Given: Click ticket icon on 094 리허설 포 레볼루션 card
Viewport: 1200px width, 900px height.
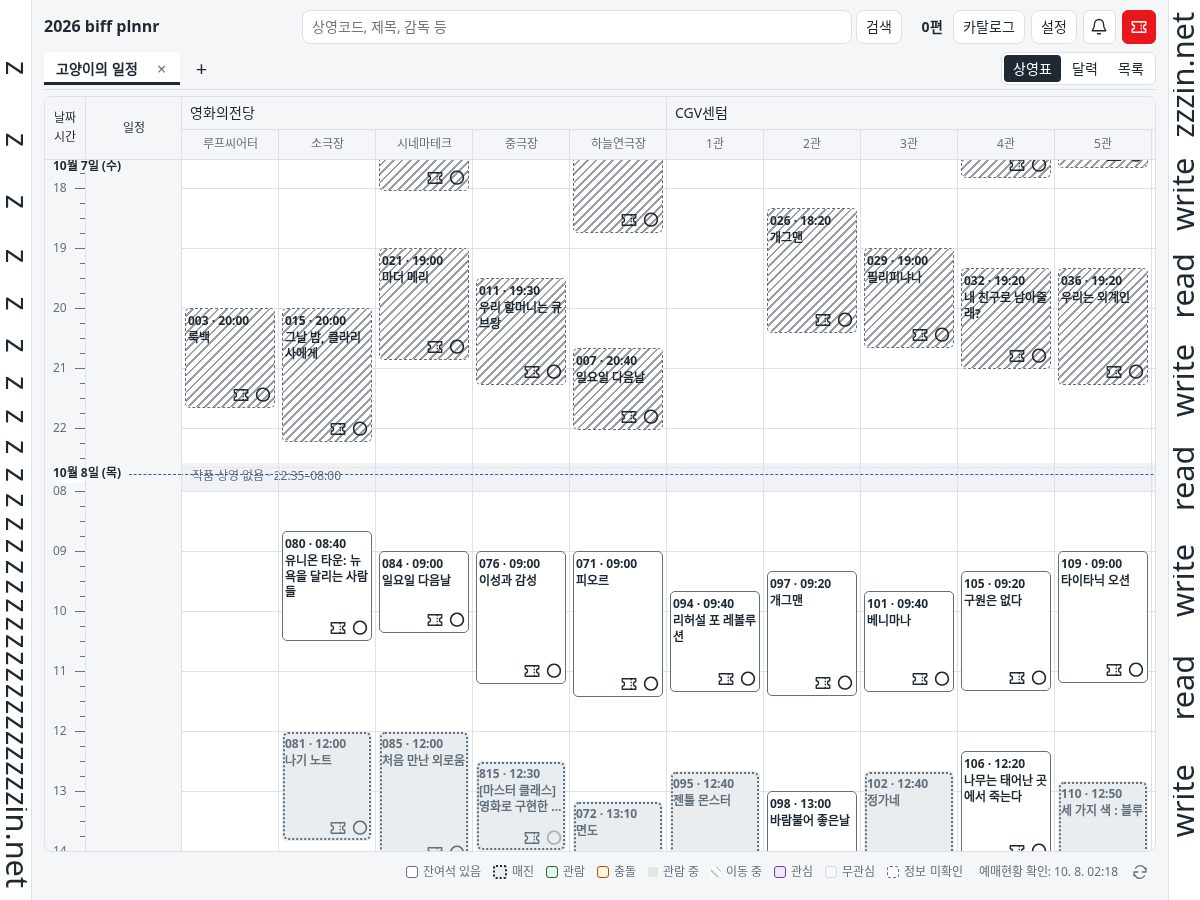Looking at the screenshot, I should click(726, 679).
